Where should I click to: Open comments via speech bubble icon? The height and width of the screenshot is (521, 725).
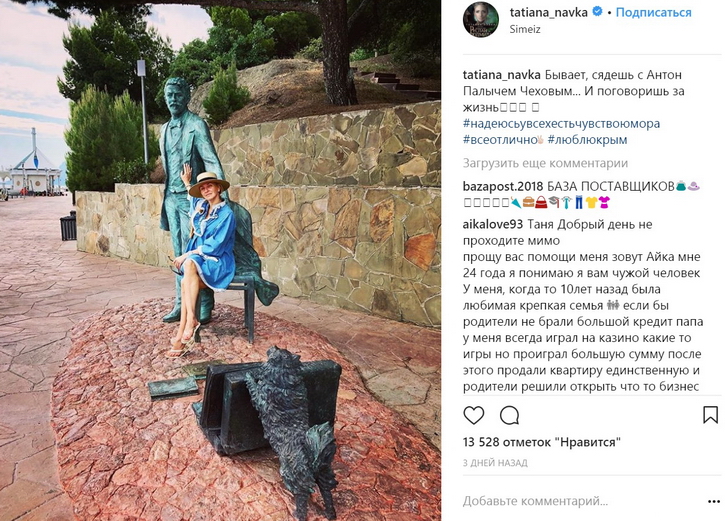click(509, 415)
